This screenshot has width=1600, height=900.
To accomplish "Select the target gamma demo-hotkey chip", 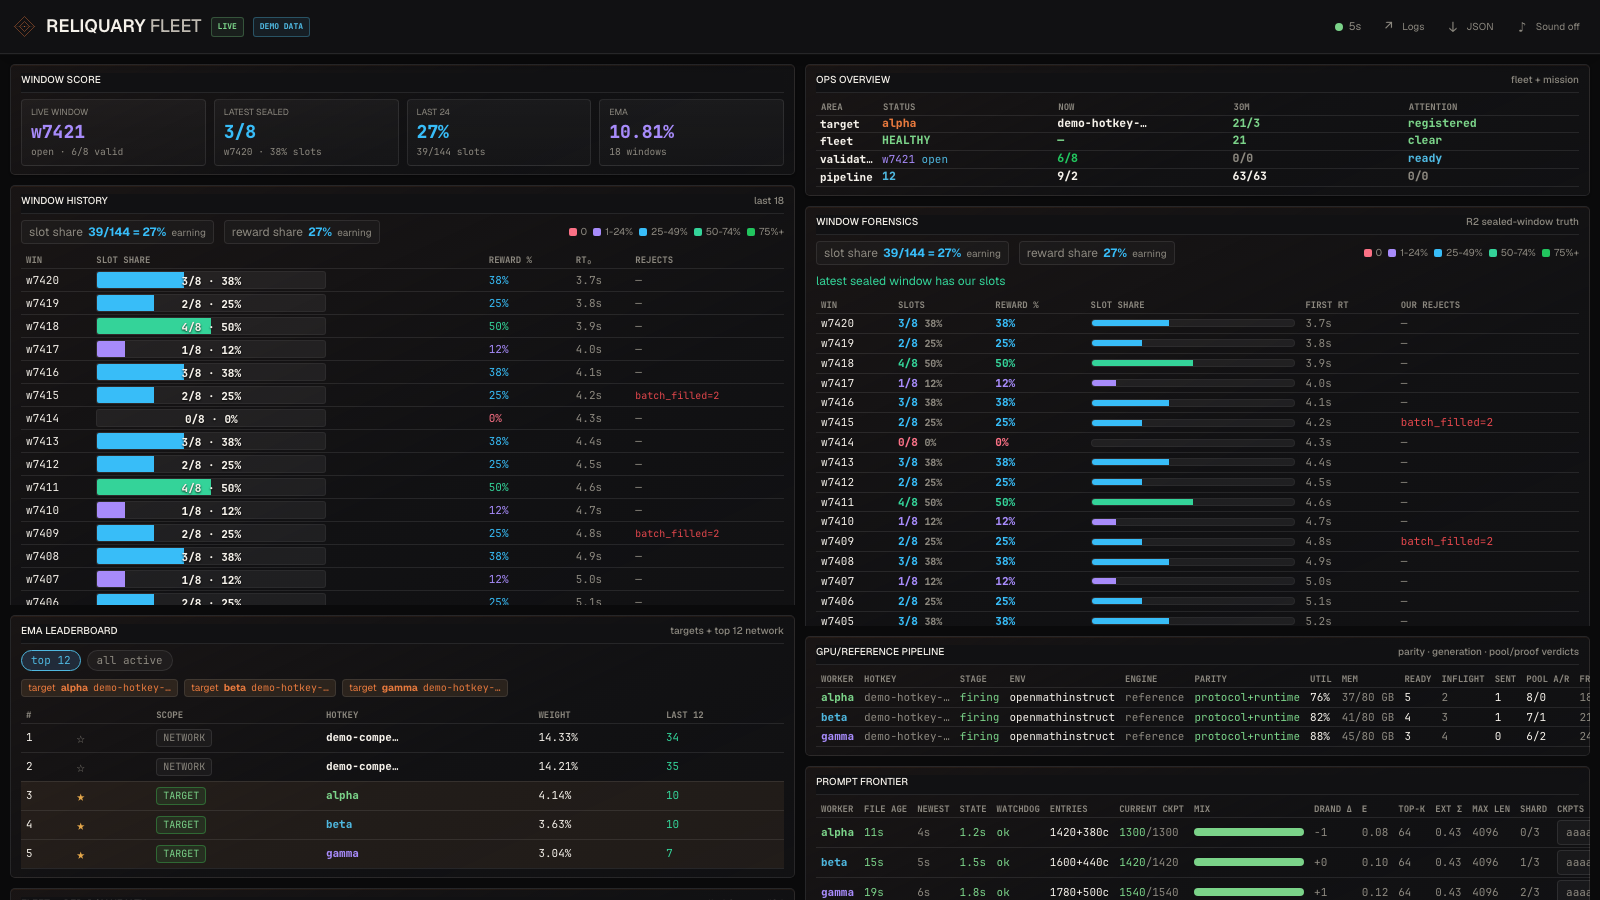I will coord(425,688).
